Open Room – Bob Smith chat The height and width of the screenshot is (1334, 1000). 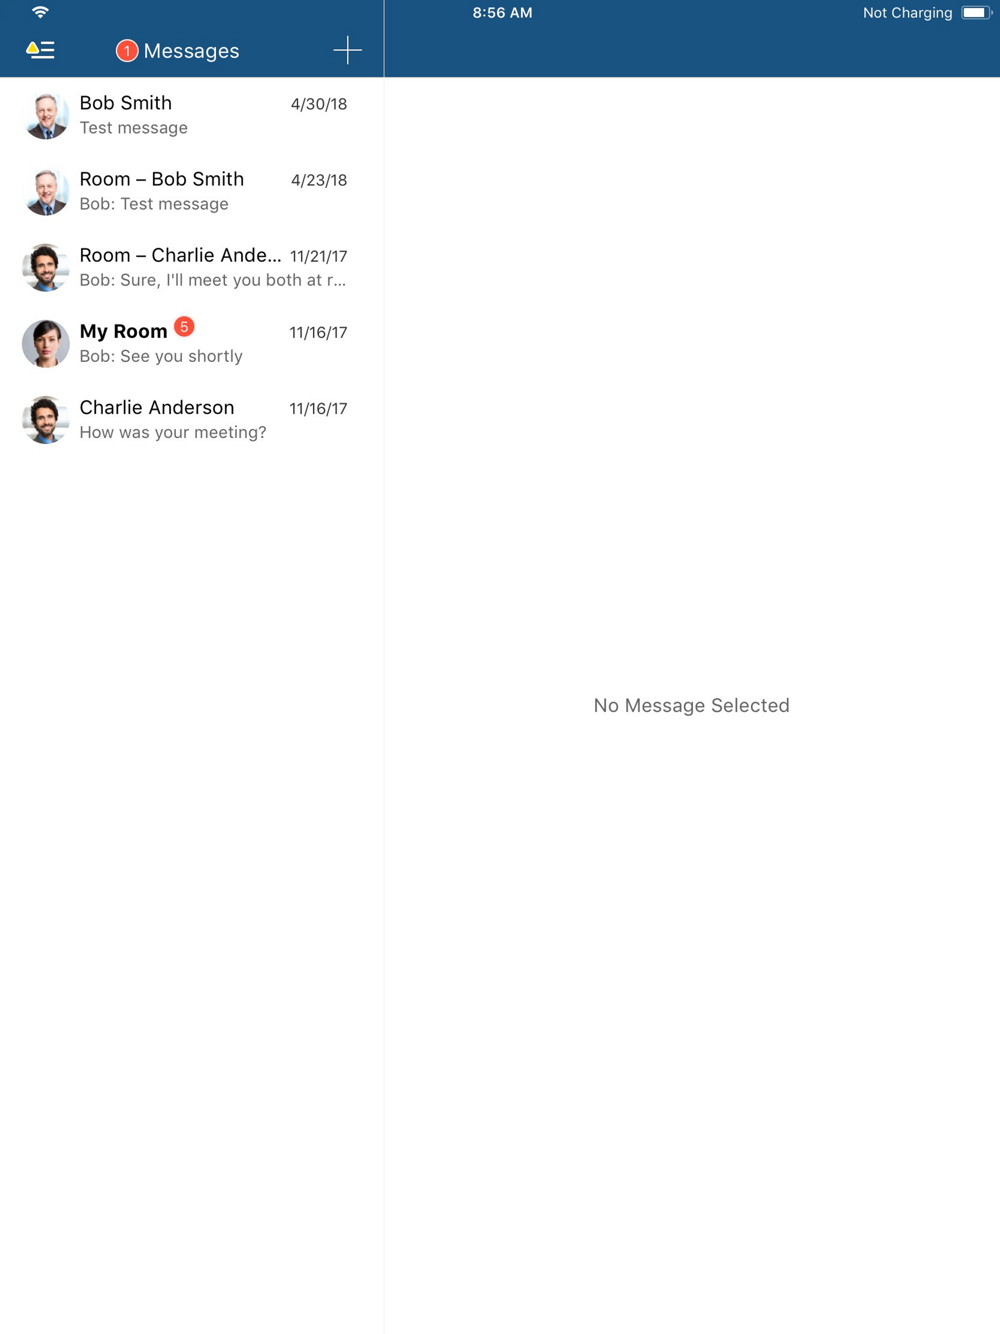192,191
